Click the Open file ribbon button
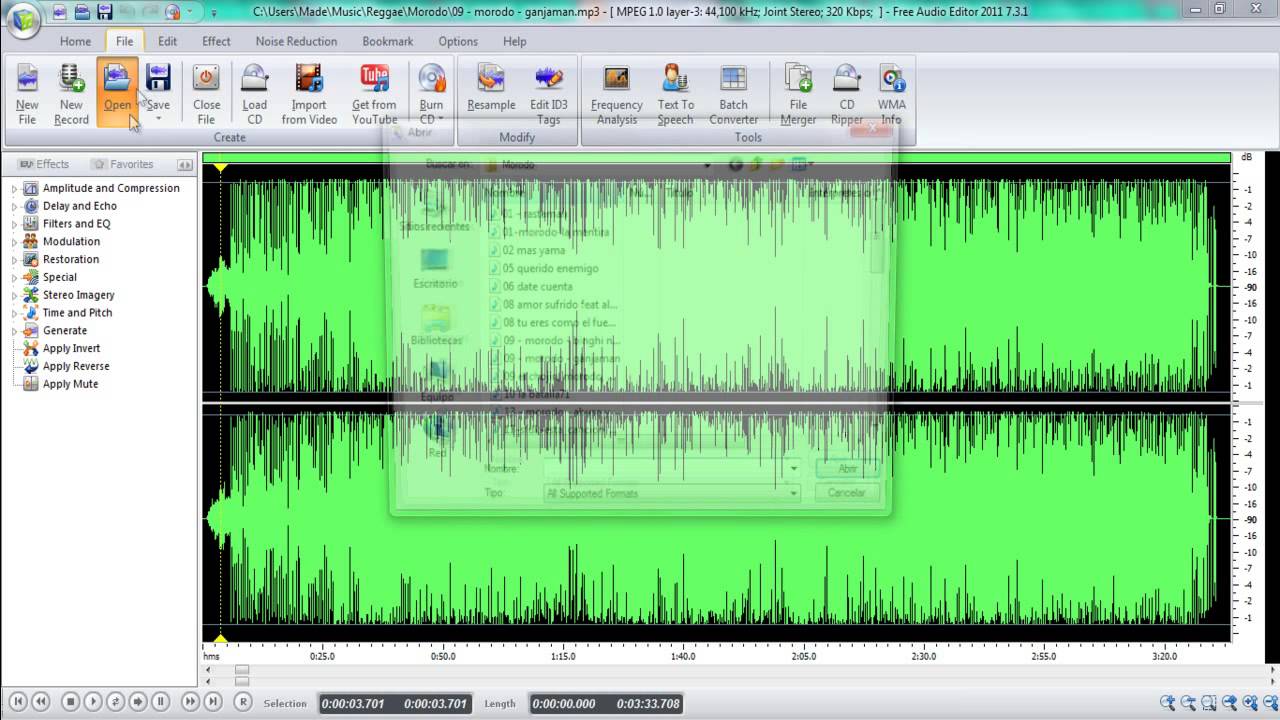This screenshot has height=720, width=1280. (x=117, y=95)
